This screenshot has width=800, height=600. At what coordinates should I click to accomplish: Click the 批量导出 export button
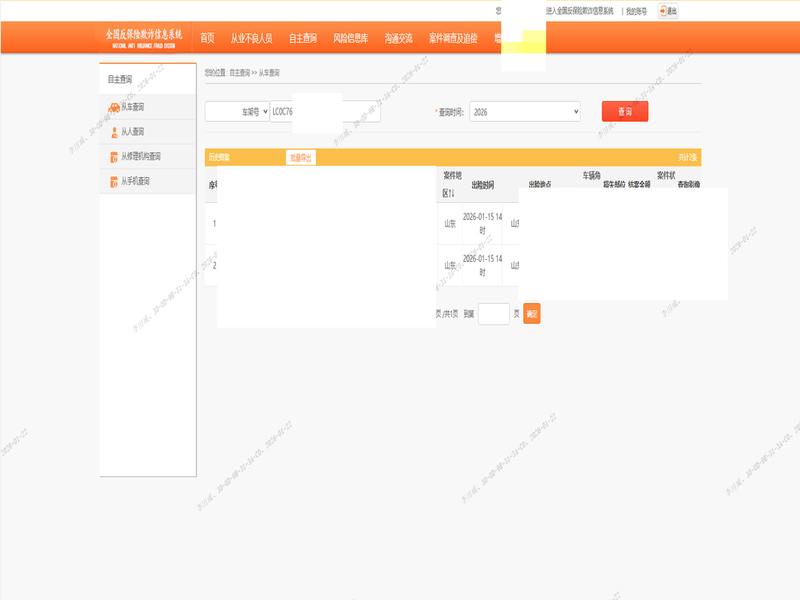click(x=300, y=158)
